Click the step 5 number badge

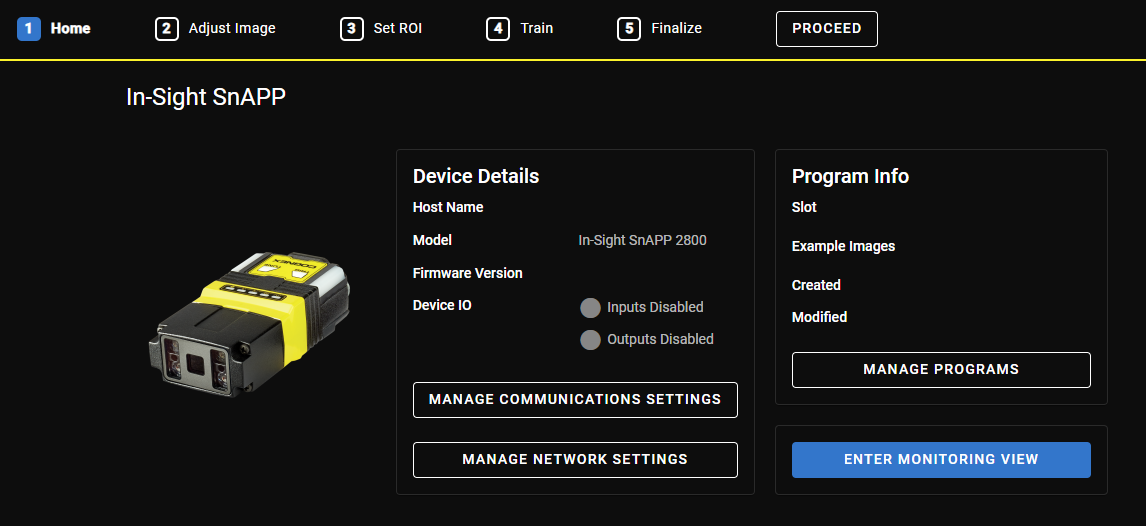tap(629, 29)
